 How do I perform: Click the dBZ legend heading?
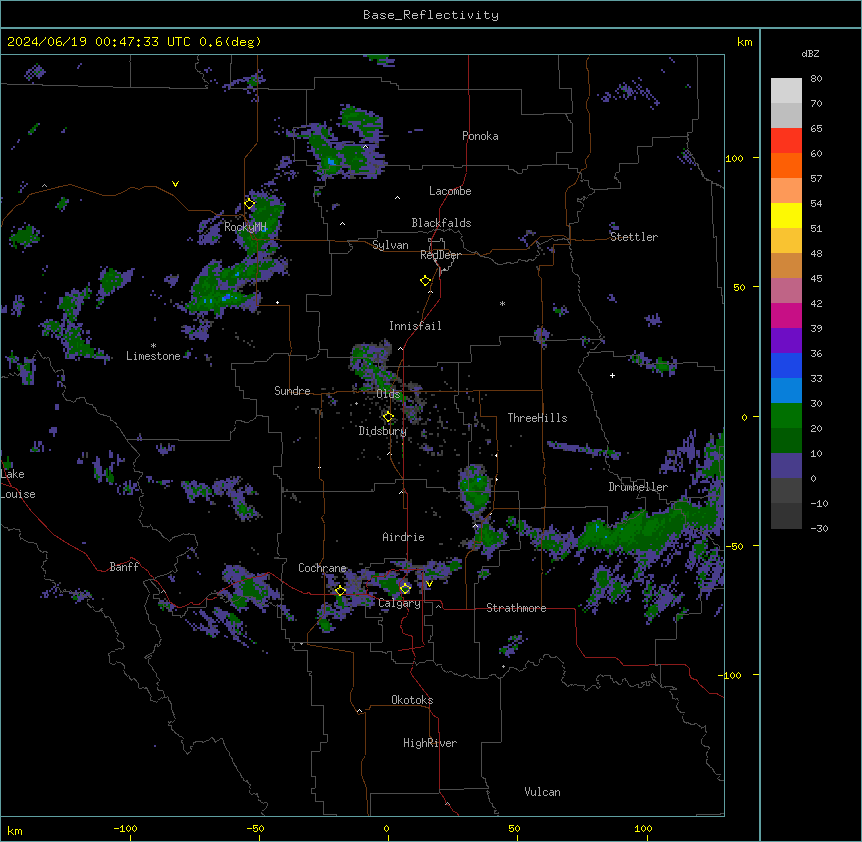tap(810, 53)
